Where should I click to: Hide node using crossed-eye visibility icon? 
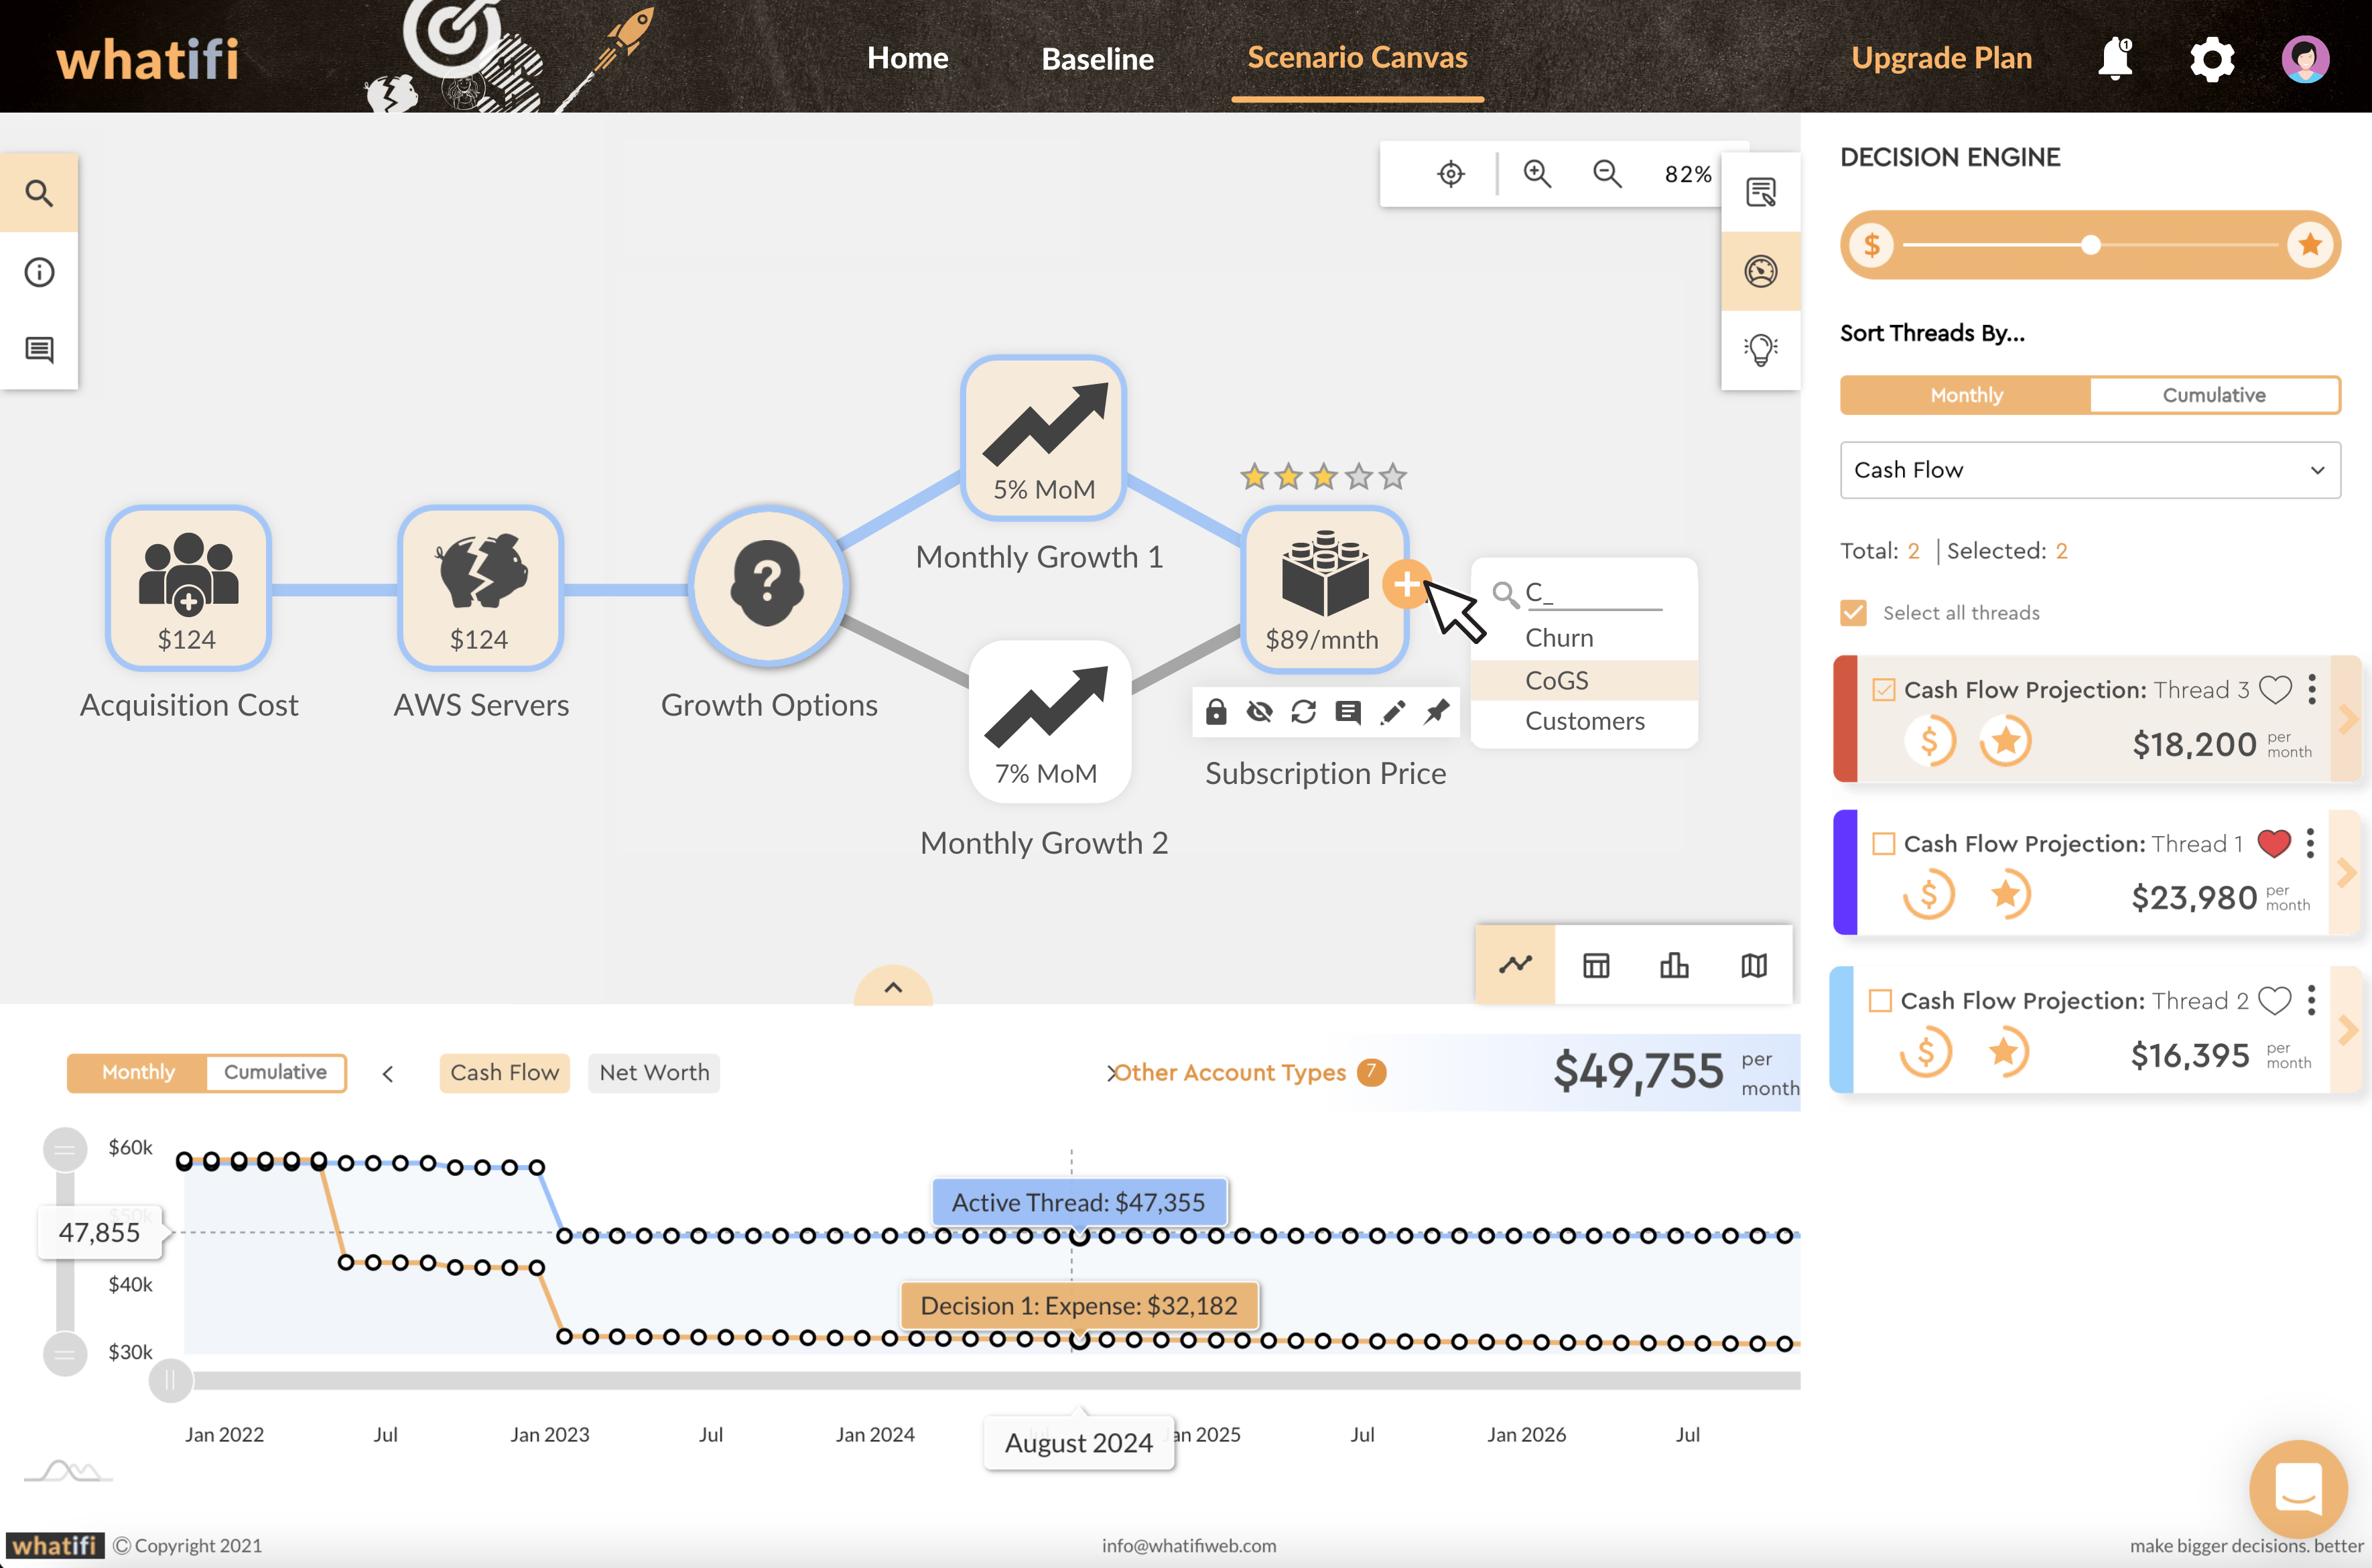[1259, 712]
